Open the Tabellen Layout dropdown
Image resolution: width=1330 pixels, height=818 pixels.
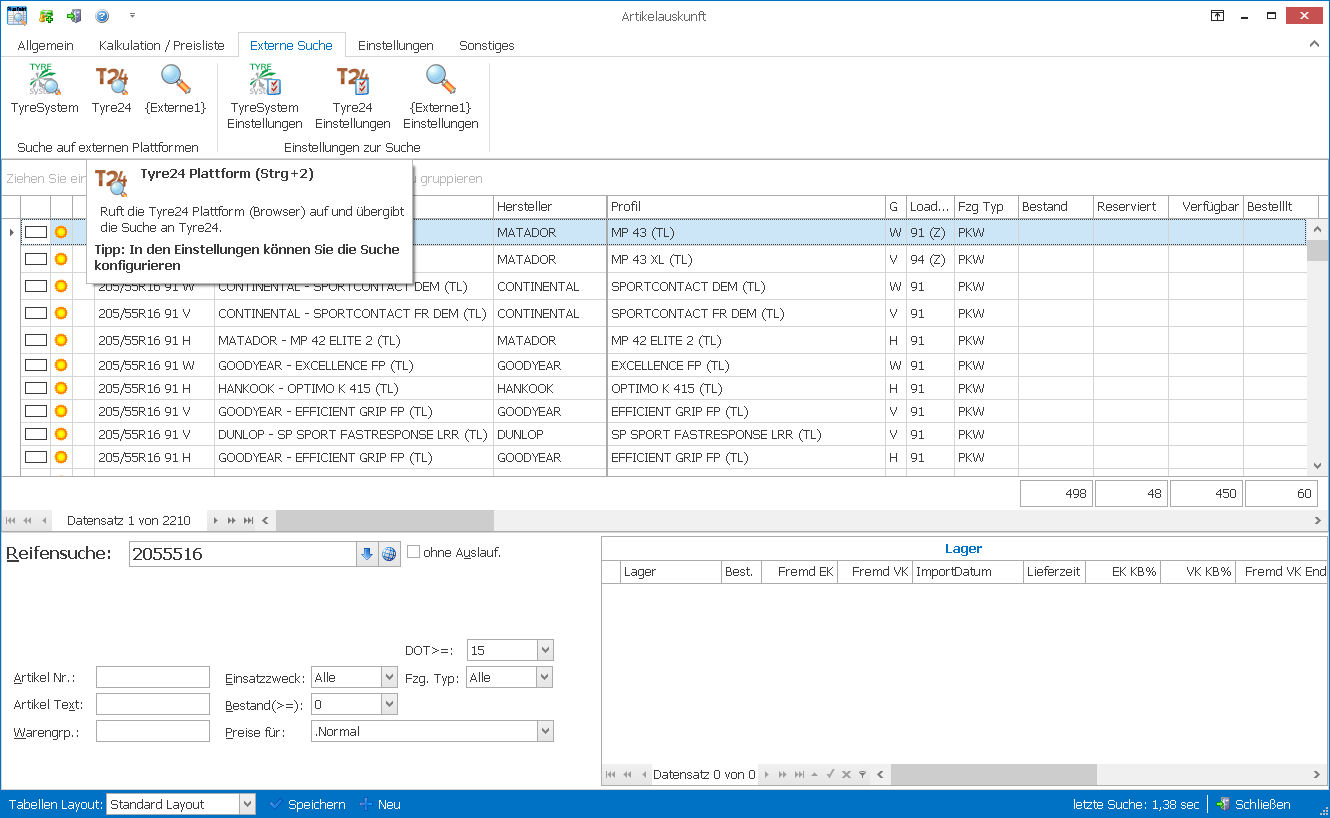247,804
